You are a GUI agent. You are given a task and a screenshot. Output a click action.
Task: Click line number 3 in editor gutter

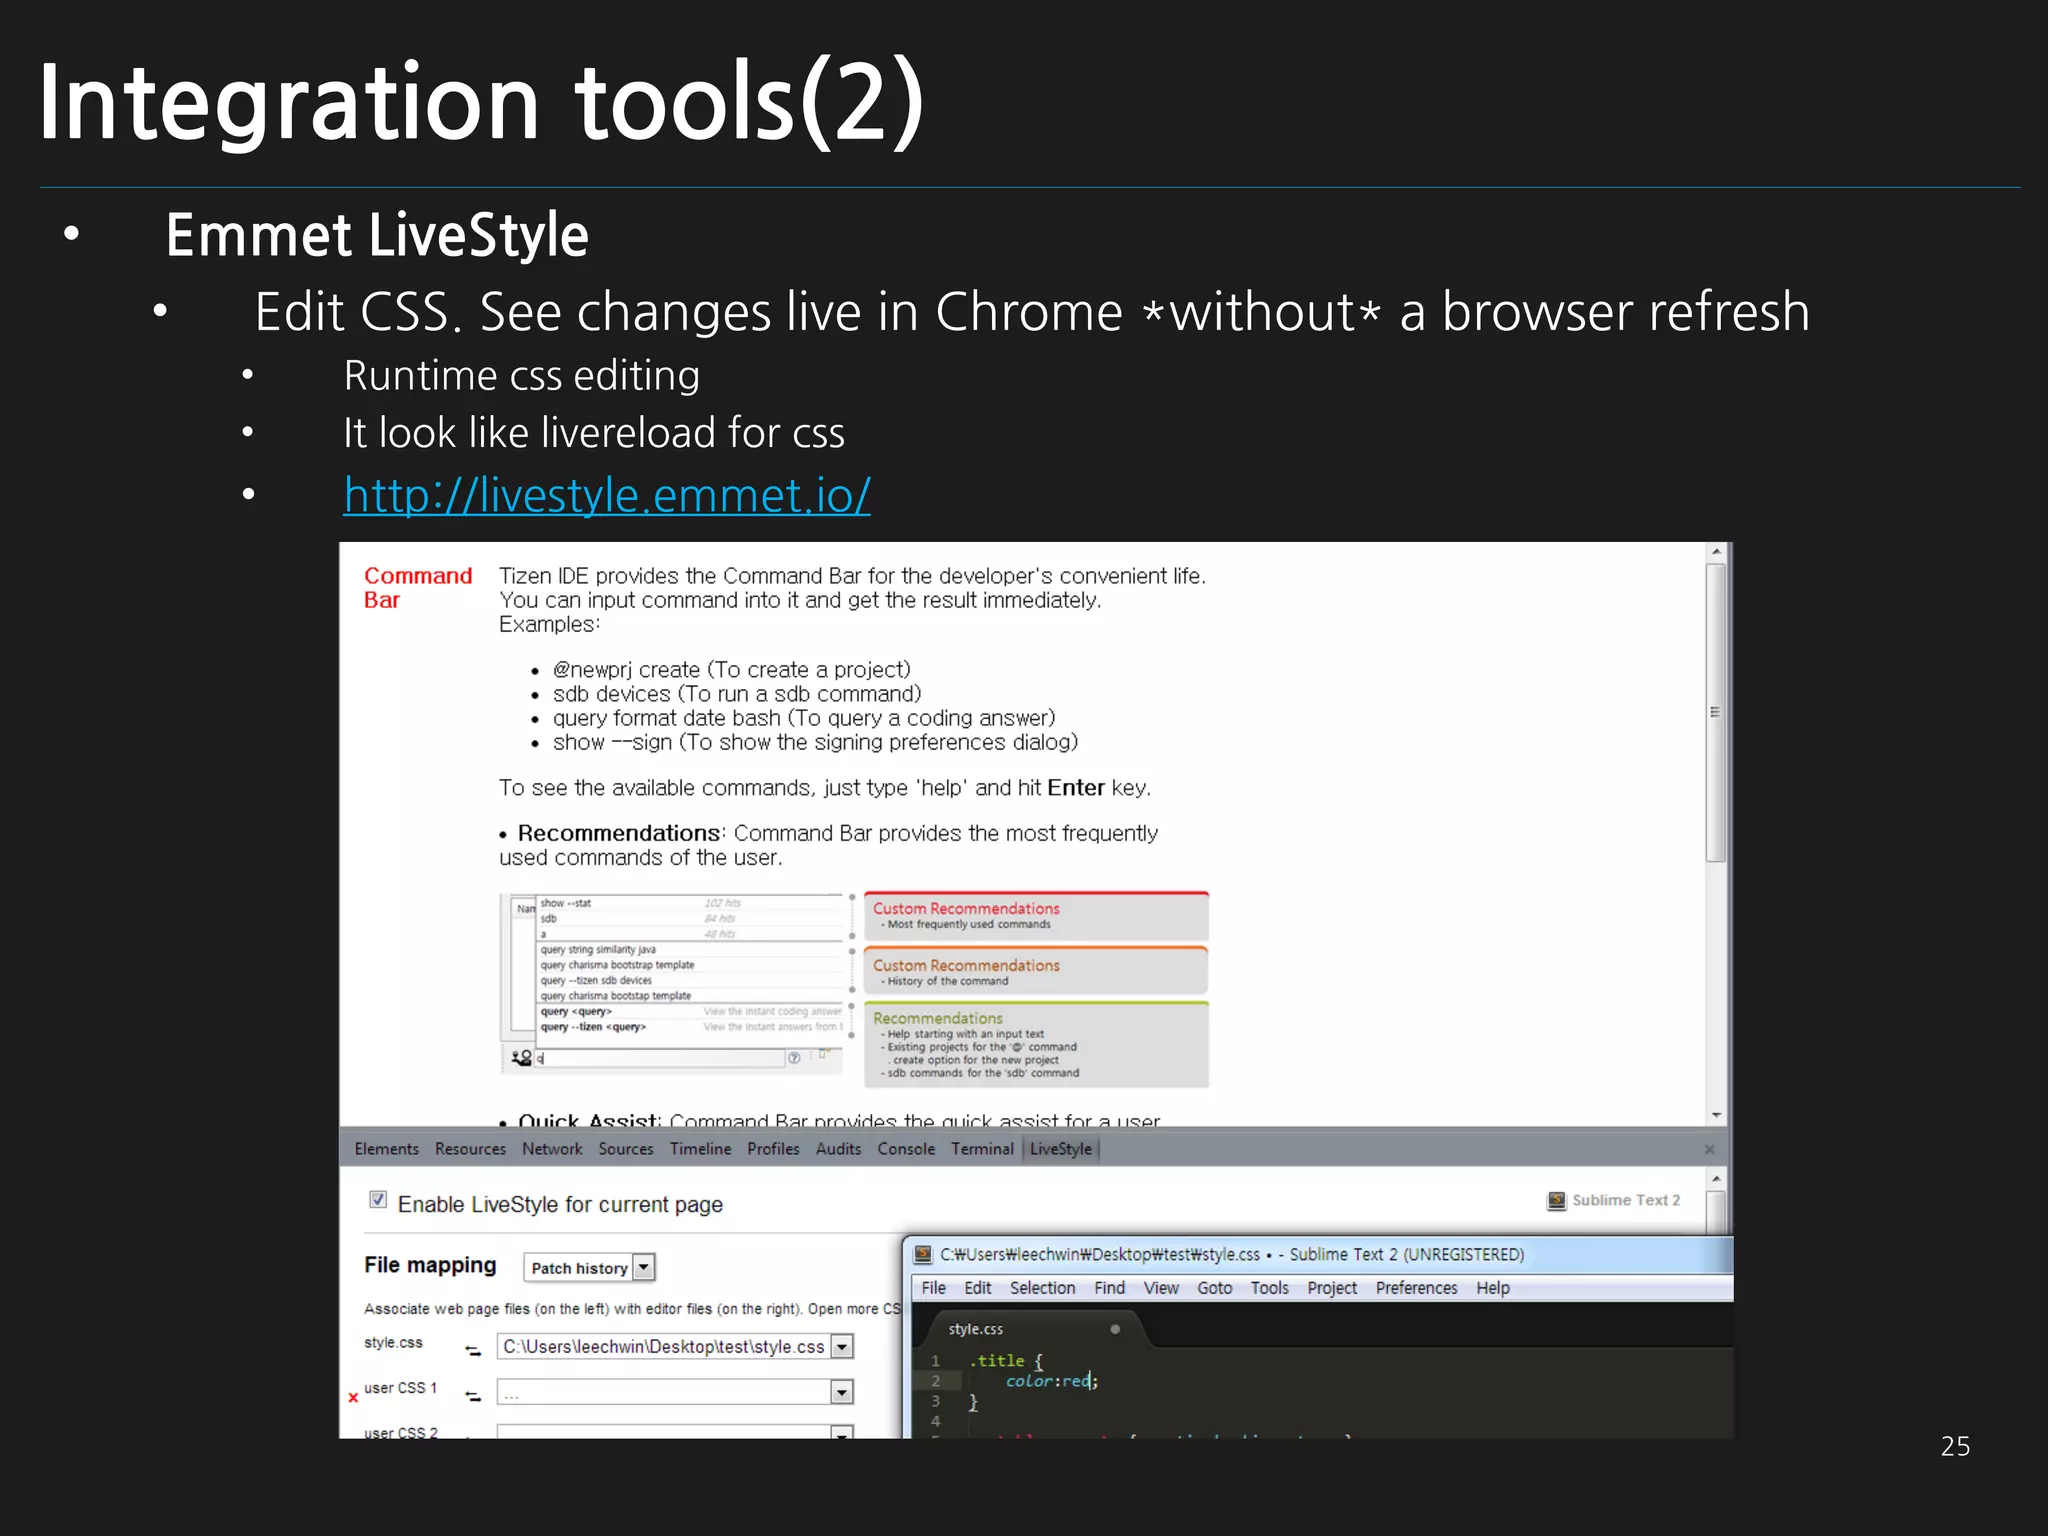pyautogui.click(x=935, y=1401)
